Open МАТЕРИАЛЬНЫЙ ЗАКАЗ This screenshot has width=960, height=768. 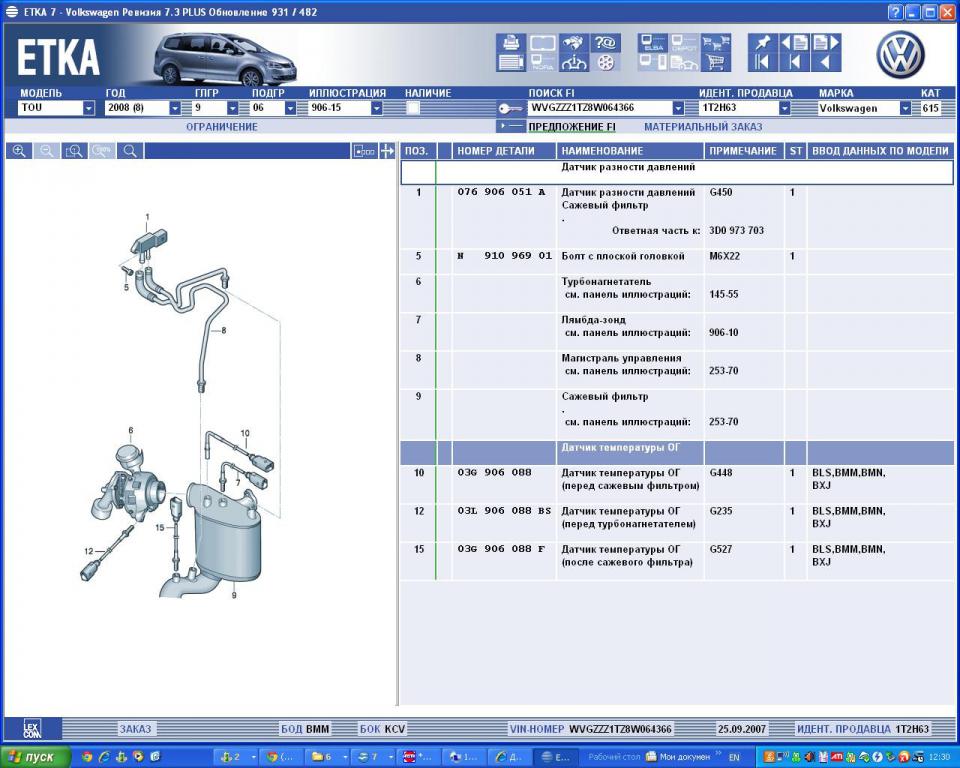pos(703,127)
